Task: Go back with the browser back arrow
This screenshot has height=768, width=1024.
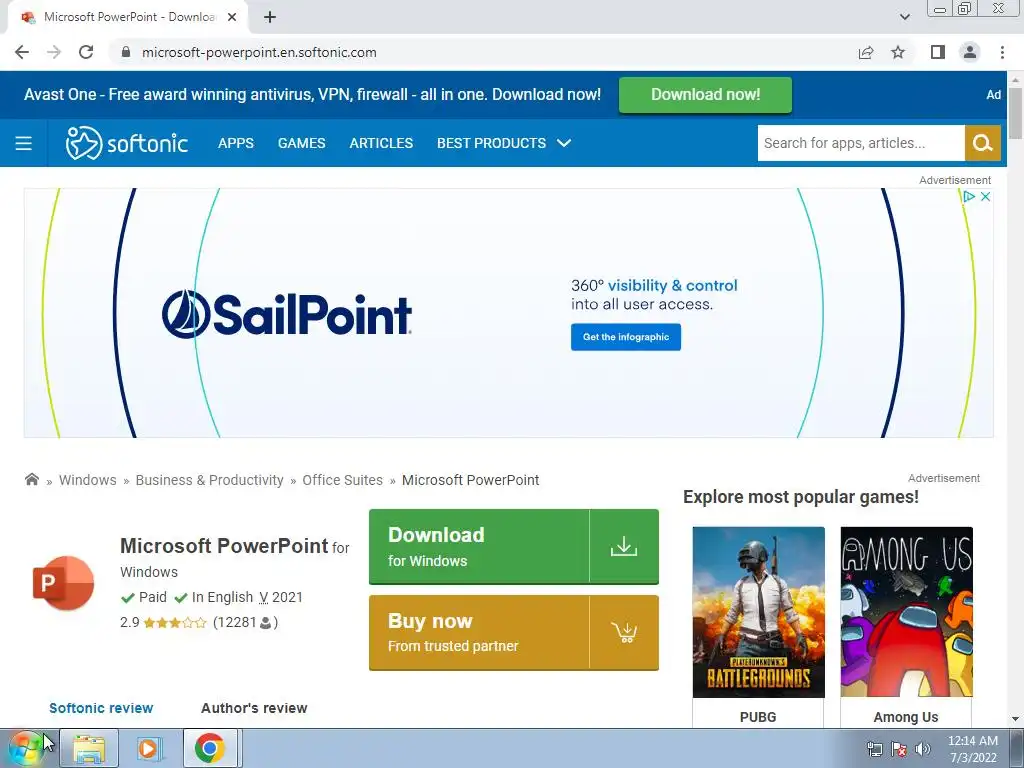Action: point(22,52)
